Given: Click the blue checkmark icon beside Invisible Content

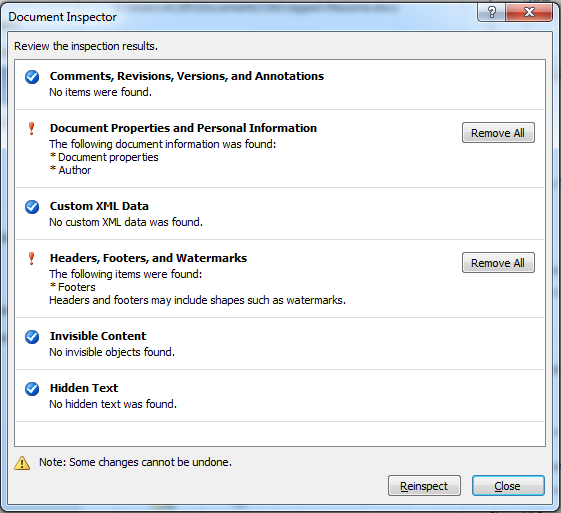Looking at the screenshot, I should (32, 337).
